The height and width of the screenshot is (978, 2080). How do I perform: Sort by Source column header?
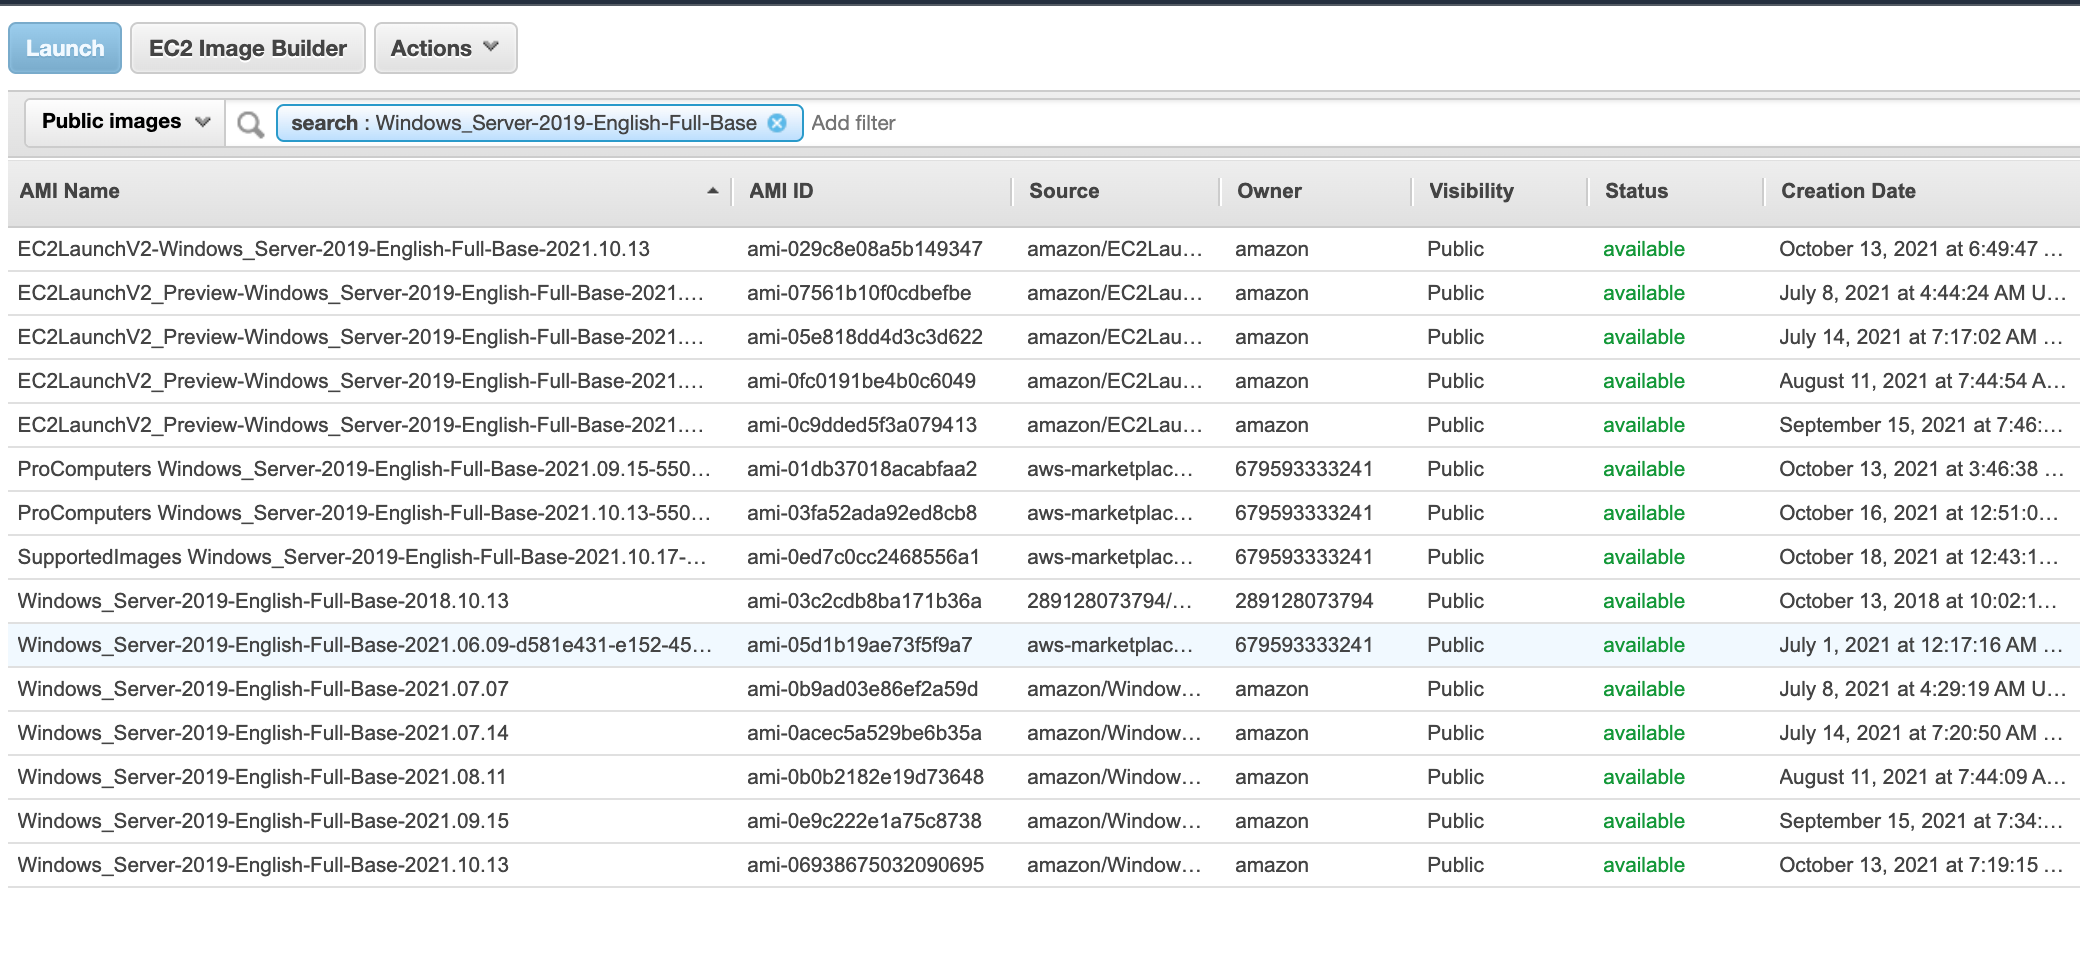(x=1064, y=191)
